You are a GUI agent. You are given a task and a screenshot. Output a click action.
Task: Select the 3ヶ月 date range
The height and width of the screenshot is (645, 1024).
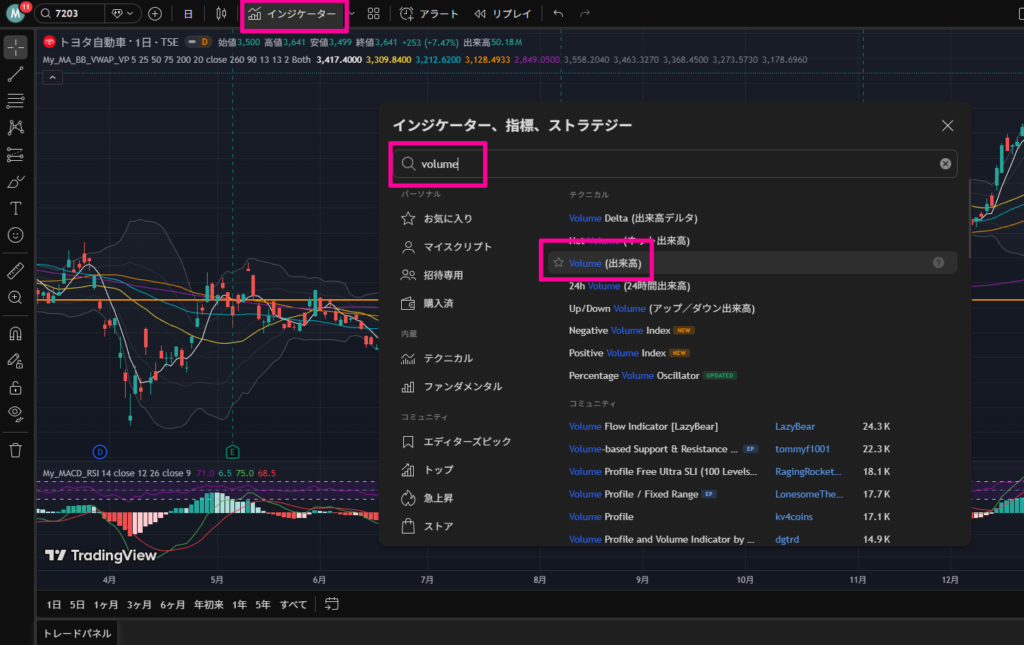139,604
